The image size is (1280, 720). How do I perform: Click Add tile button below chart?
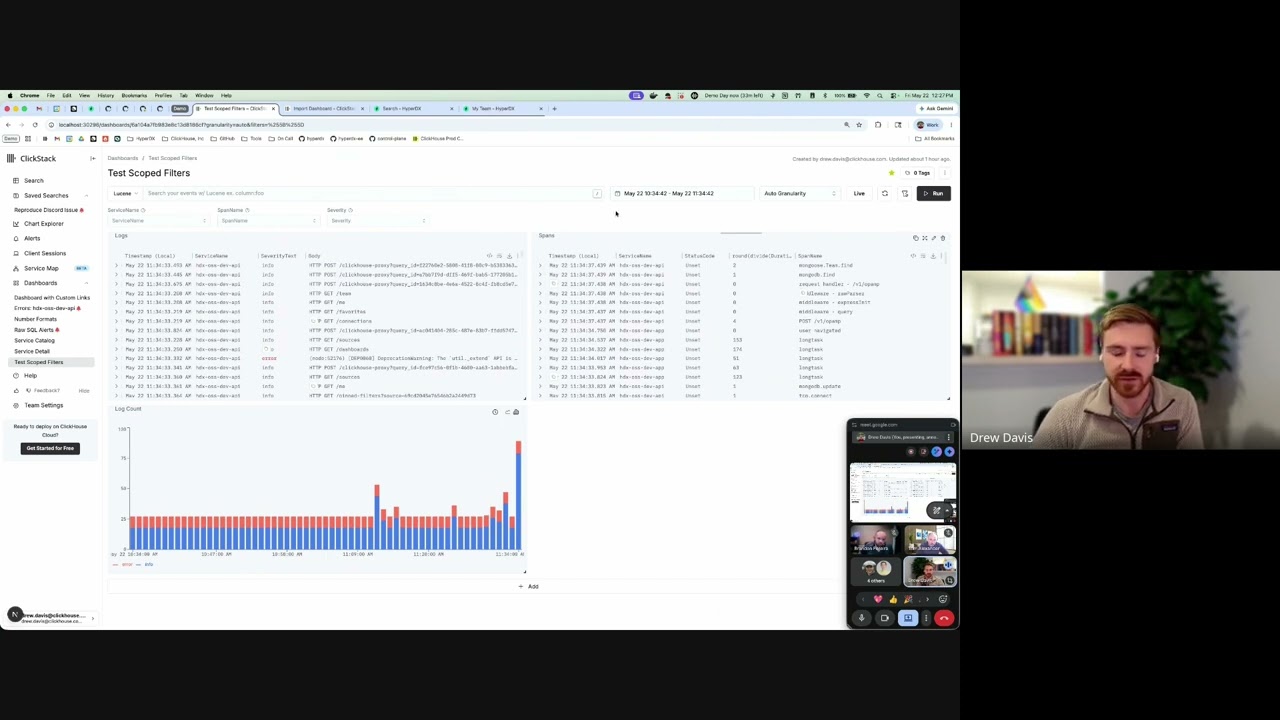point(529,587)
